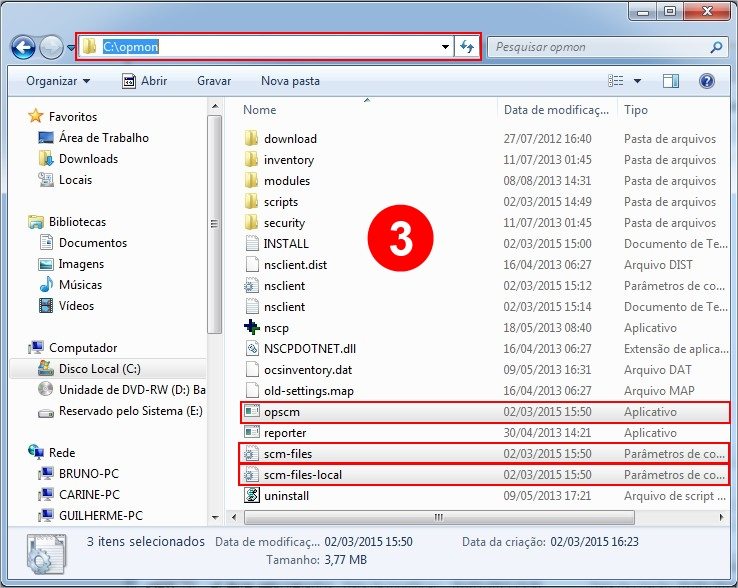Open the view options dropdown arrow
The image size is (738, 588).
(637, 81)
